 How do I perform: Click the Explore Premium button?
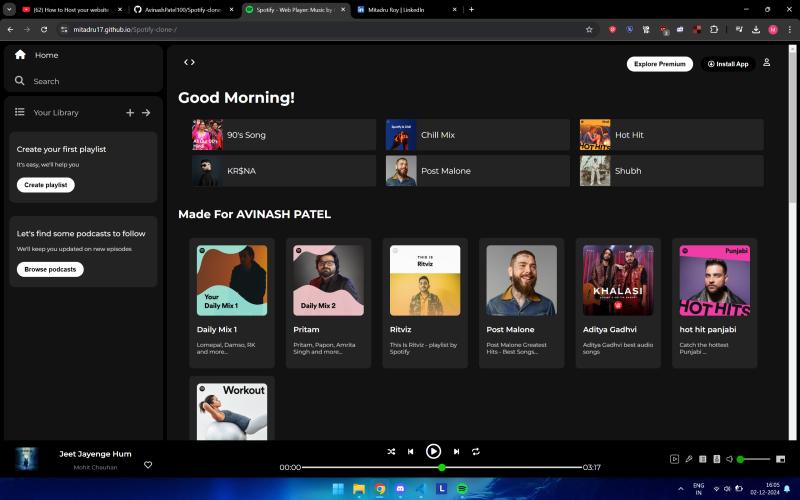pyautogui.click(x=660, y=64)
